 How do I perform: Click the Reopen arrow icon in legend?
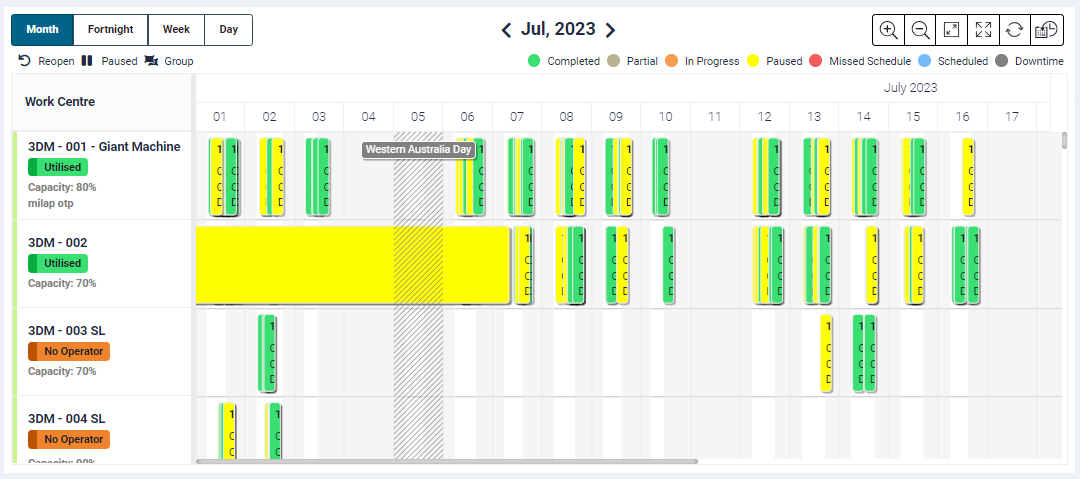(25, 61)
